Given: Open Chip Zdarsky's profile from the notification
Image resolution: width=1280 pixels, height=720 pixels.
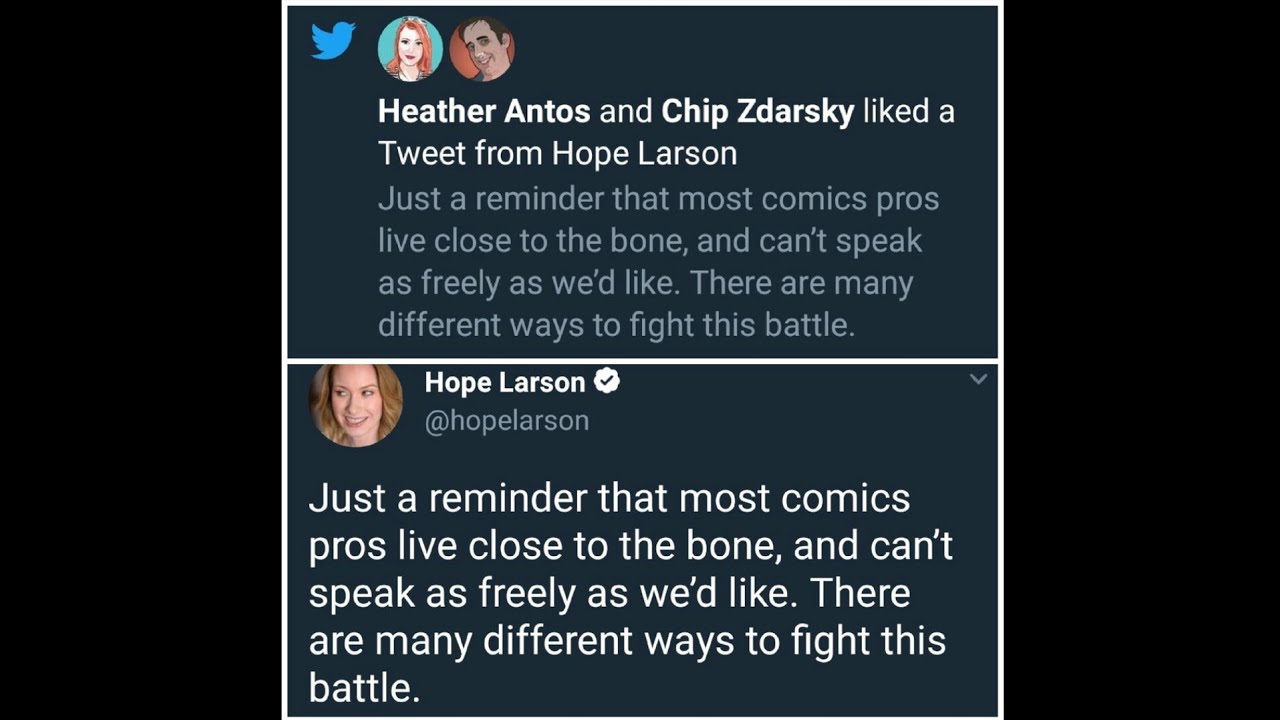Looking at the screenshot, I should pyautogui.click(x=757, y=111).
